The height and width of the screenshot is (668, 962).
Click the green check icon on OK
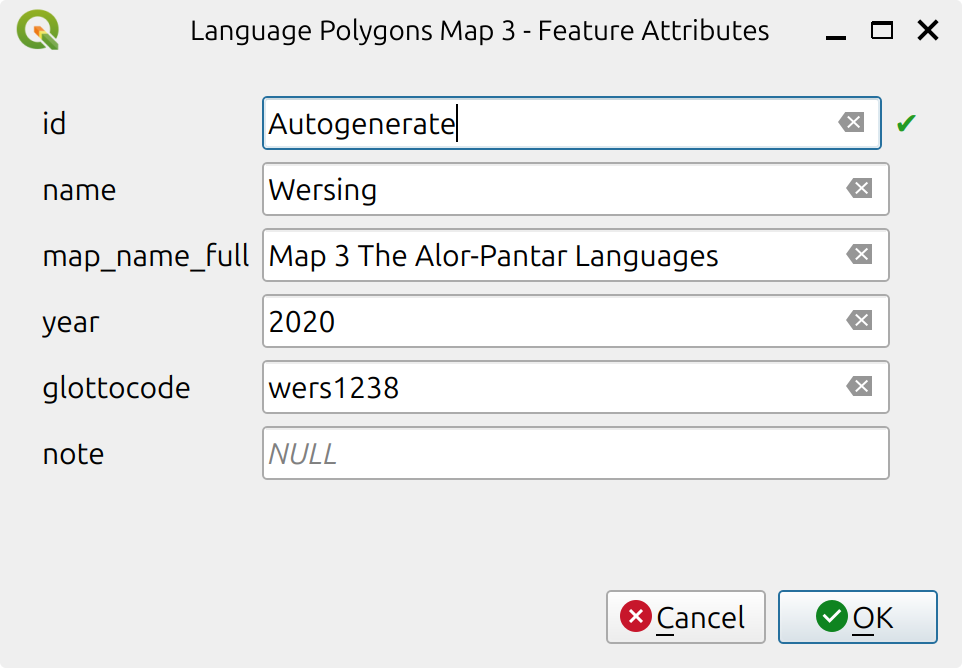(831, 617)
